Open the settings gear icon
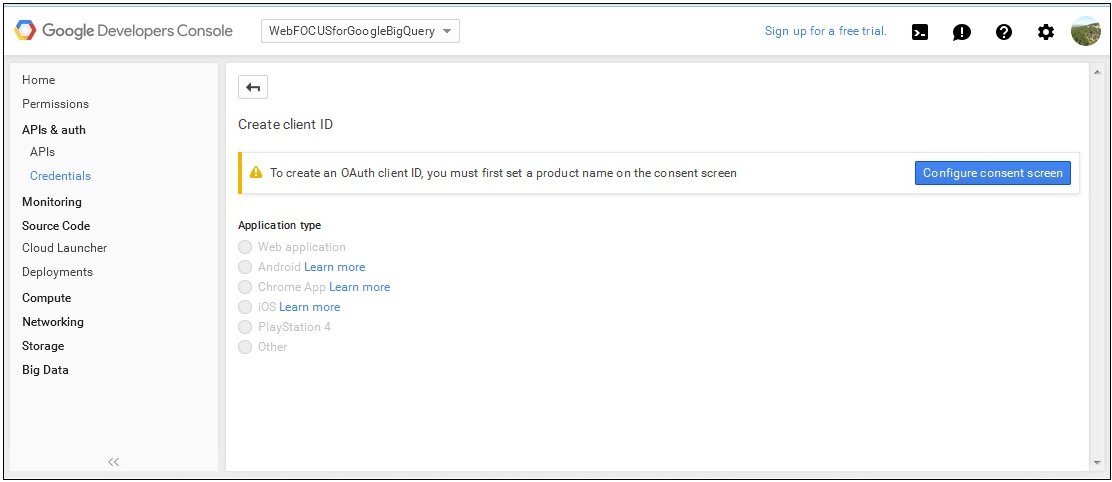Viewport: 1112px width, 482px height. coord(1046,32)
